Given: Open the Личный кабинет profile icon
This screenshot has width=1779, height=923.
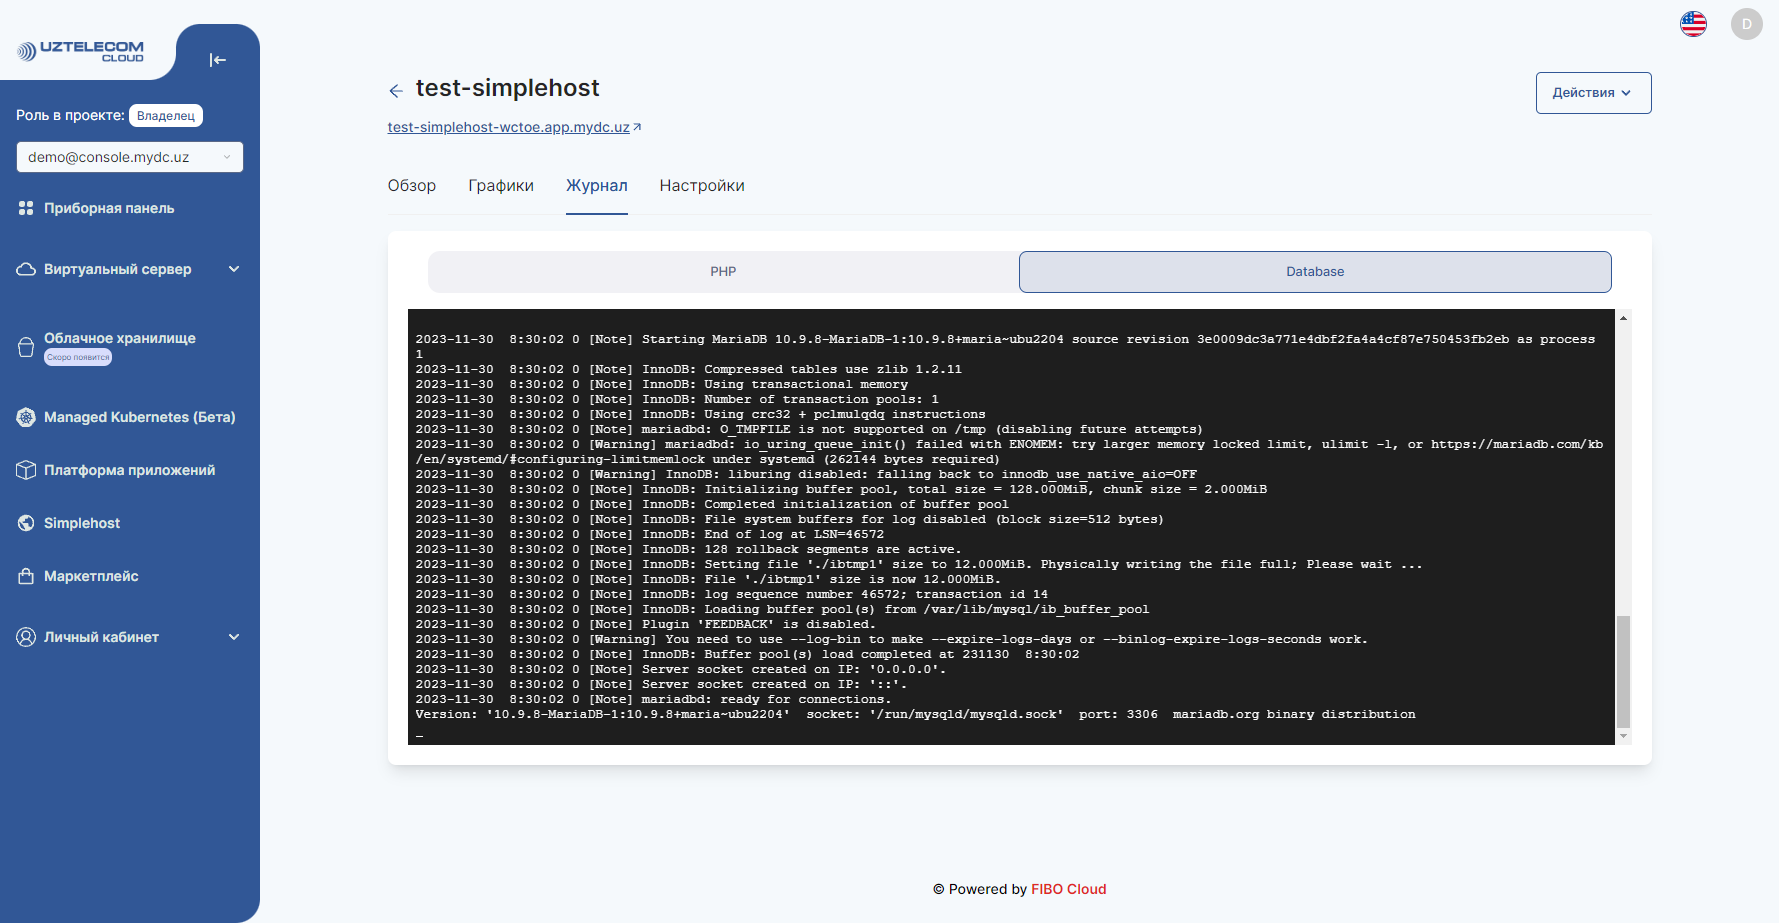Looking at the screenshot, I should click(25, 636).
